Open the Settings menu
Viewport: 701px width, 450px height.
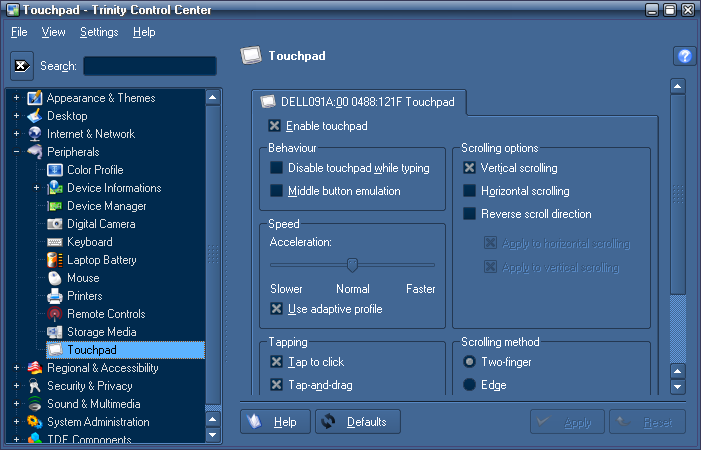(x=99, y=32)
